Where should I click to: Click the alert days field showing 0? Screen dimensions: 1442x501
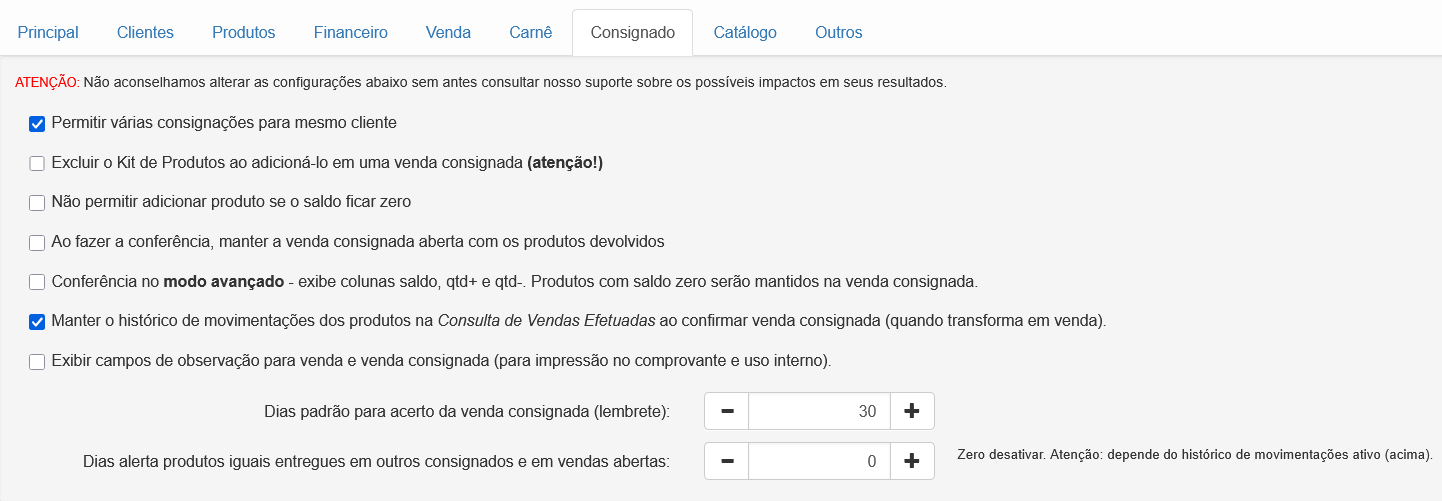pyautogui.click(x=819, y=461)
